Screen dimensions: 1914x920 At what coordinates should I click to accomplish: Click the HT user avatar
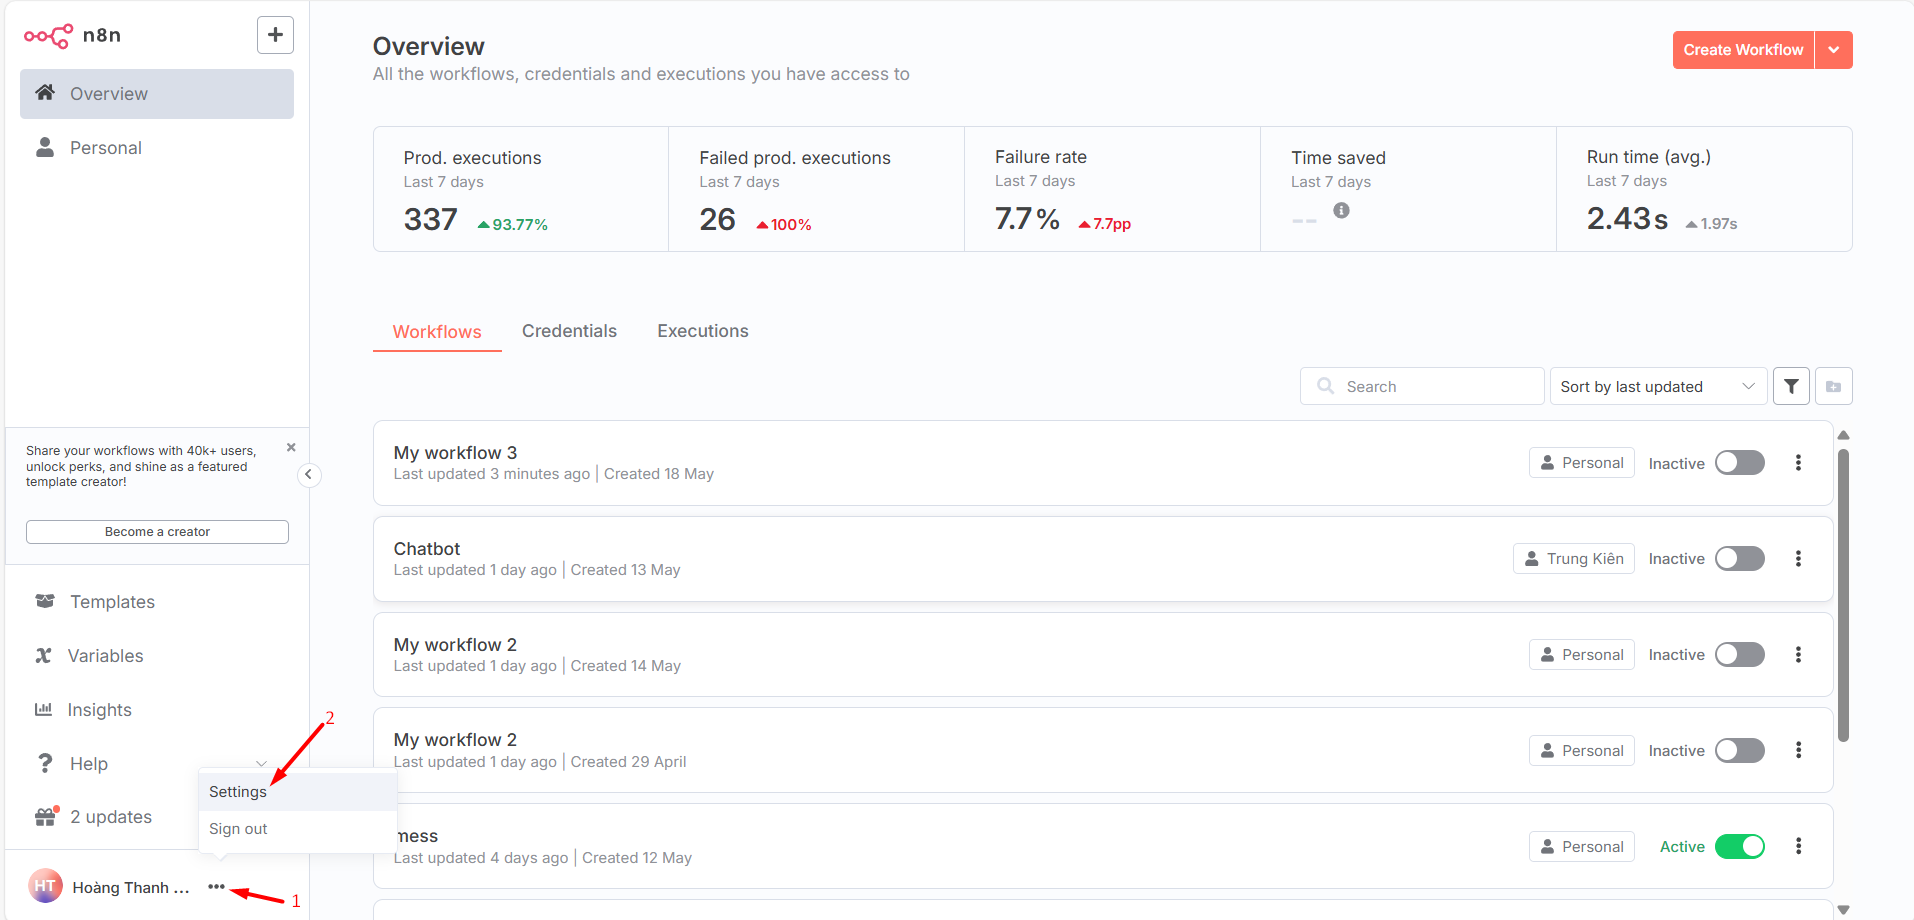pyautogui.click(x=45, y=886)
